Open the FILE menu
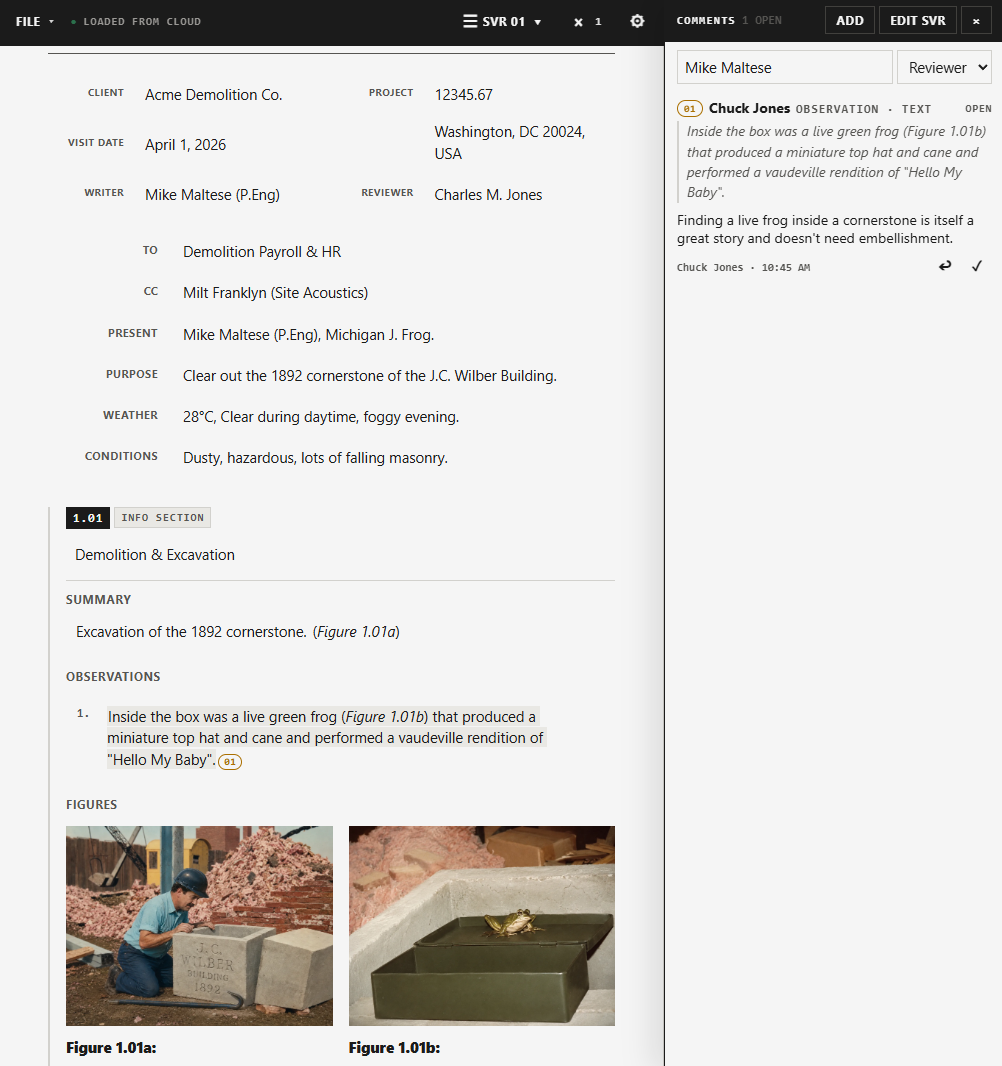The width and height of the screenshot is (1002, 1066). pyautogui.click(x=34, y=22)
